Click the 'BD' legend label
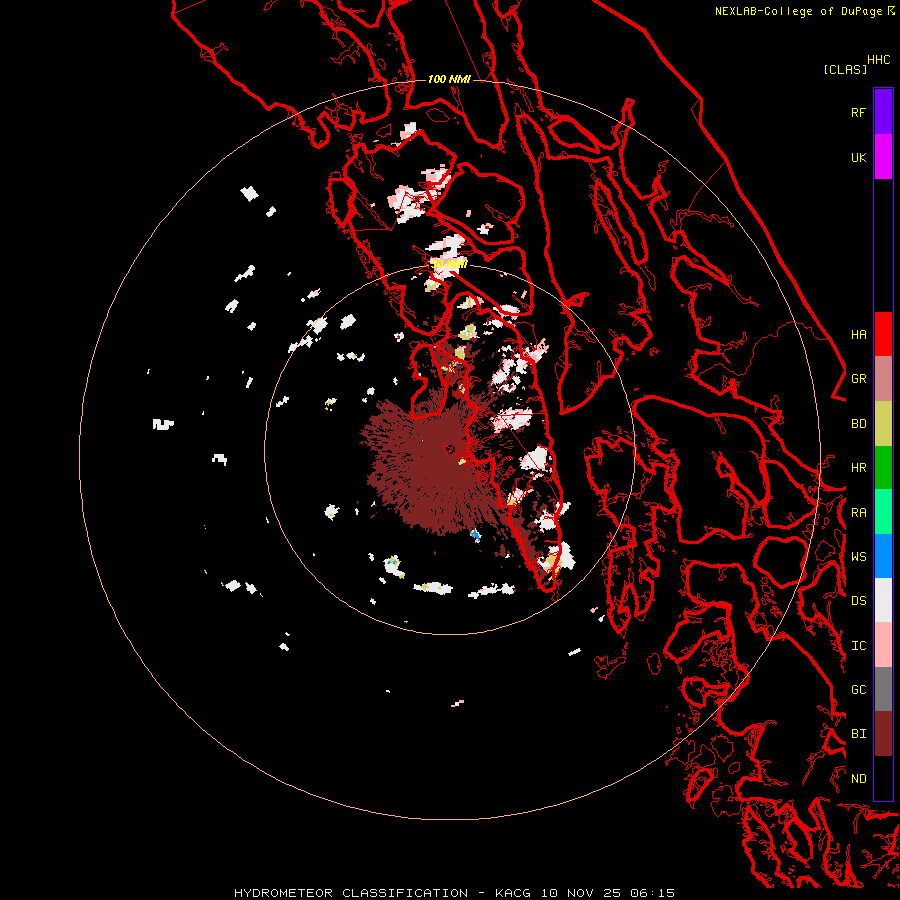Image resolution: width=900 pixels, height=900 pixels. pyautogui.click(x=859, y=424)
